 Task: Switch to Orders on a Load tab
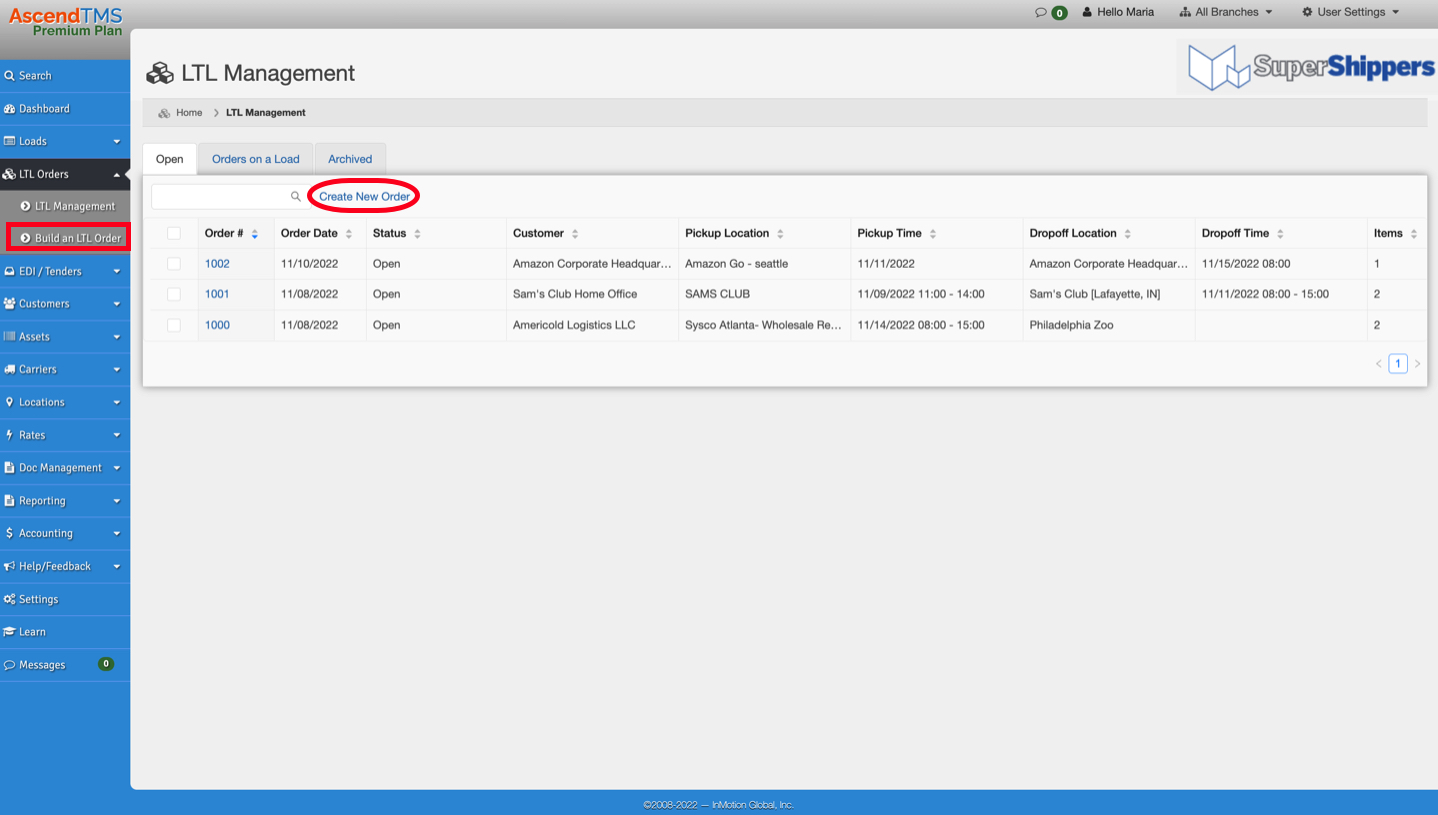256,159
